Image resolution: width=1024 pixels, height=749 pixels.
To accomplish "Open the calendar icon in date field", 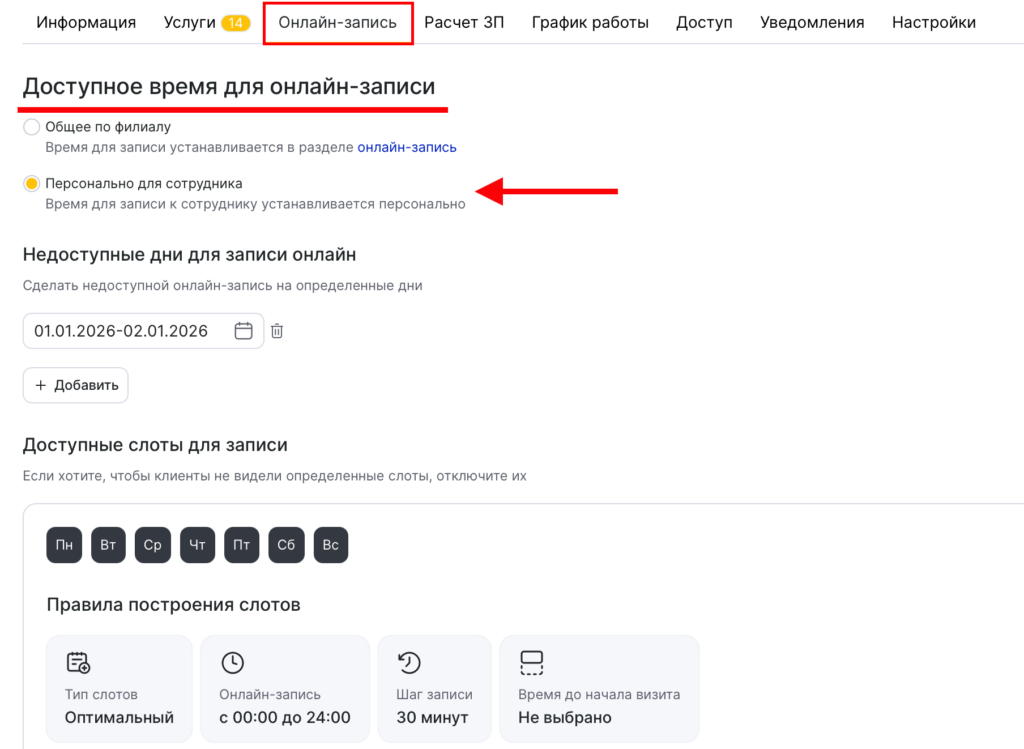I will [x=244, y=331].
